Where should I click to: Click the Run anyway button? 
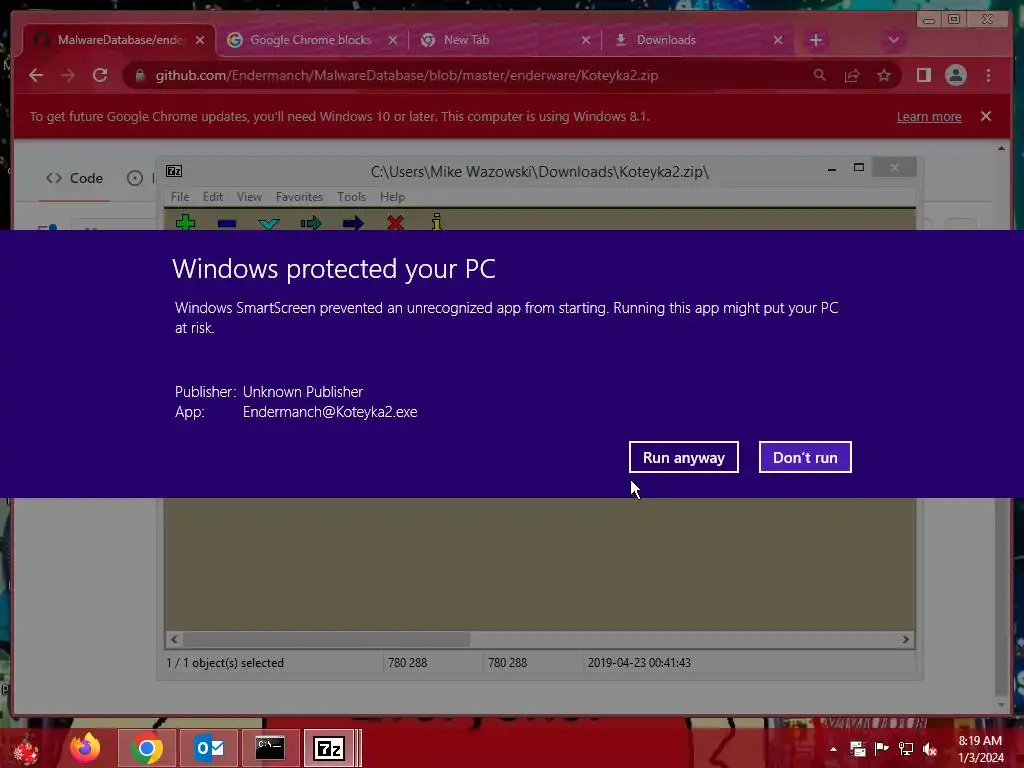[684, 457]
